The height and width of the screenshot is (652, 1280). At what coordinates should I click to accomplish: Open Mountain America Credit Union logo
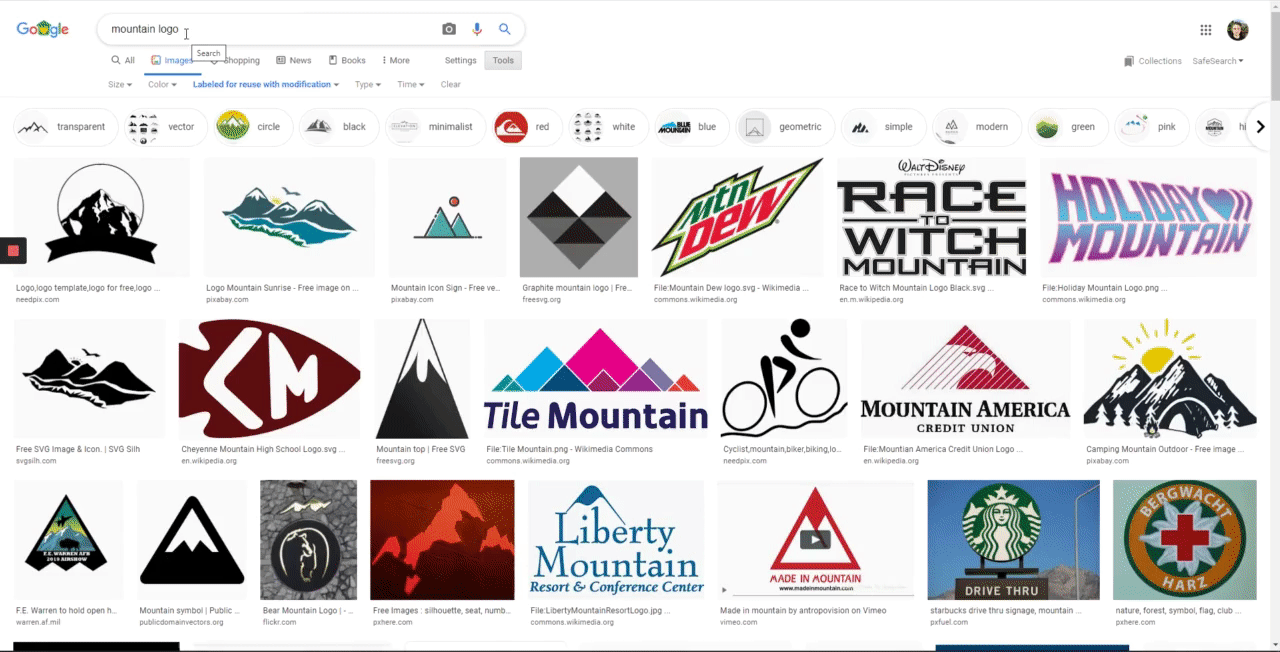pyautogui.click(x=965, y=379)
